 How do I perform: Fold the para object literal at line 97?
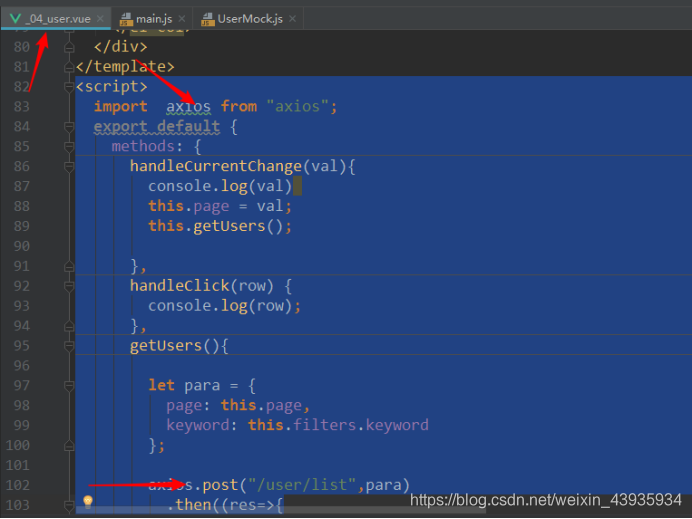(x=69, y=386)
